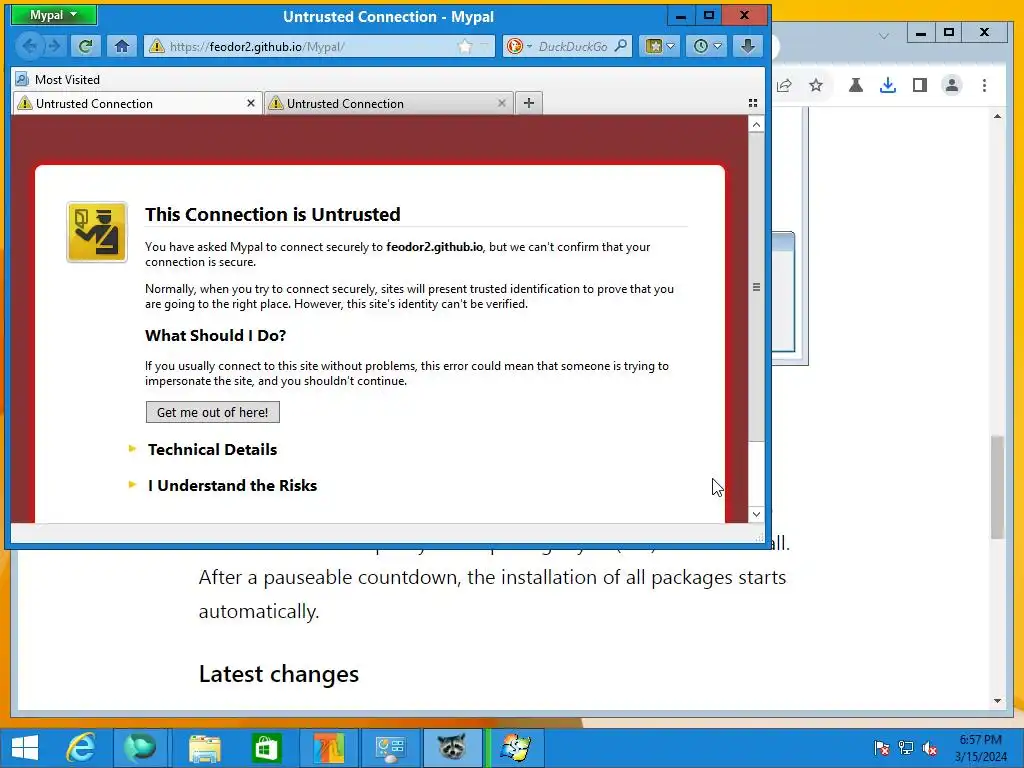1024x768 pixels.
Task: Open the Most Visited bookmarks folder
Action: (57, 80)
